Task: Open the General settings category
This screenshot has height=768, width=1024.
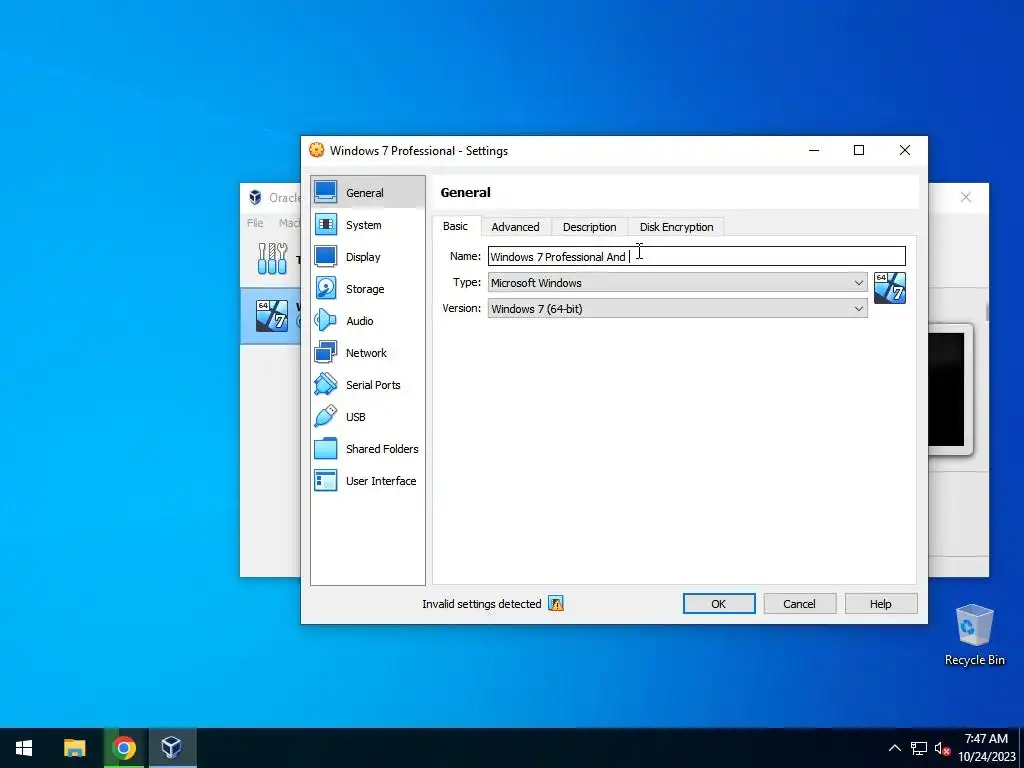Action: click(x=368, y=193)
